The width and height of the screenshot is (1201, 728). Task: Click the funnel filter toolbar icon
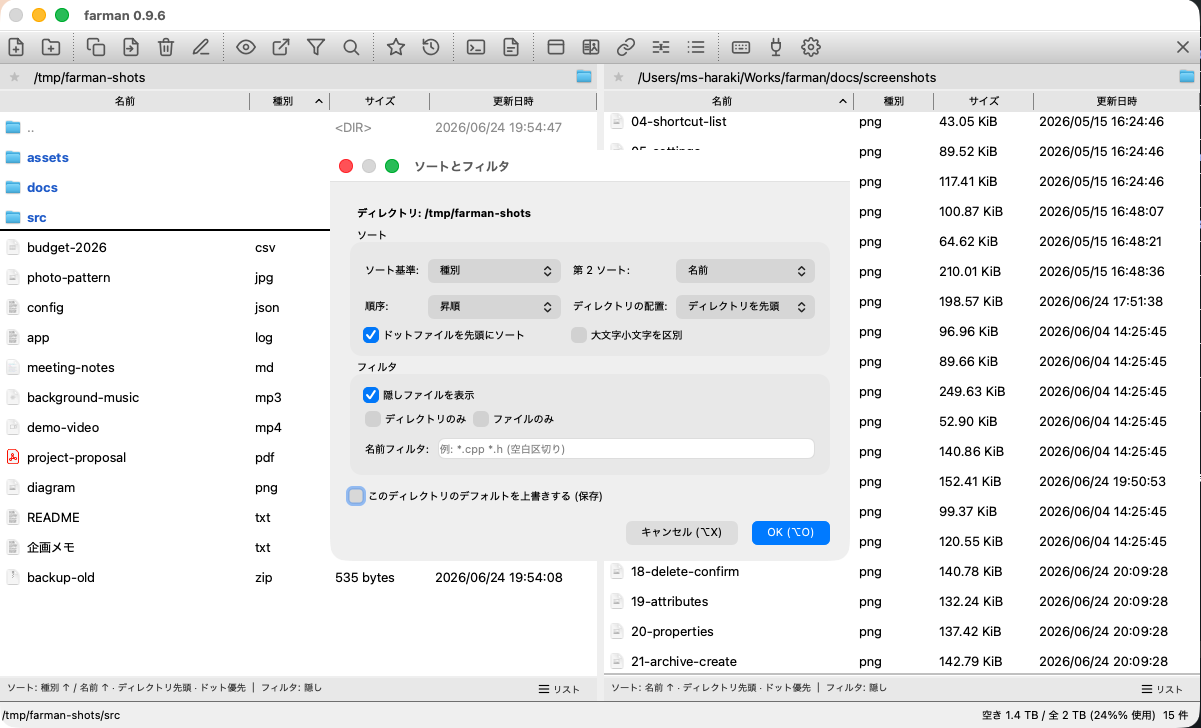(x=316, y=47)
